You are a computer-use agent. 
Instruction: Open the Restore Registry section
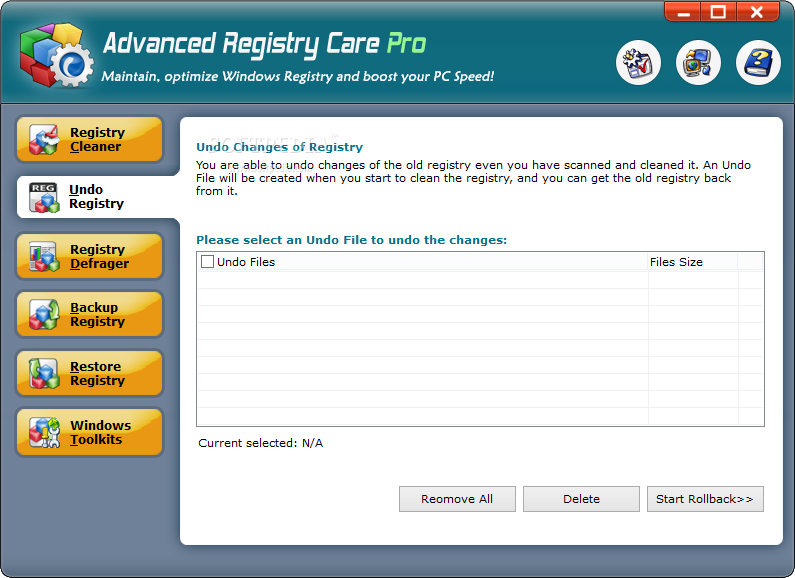click(x=90, y=373)
